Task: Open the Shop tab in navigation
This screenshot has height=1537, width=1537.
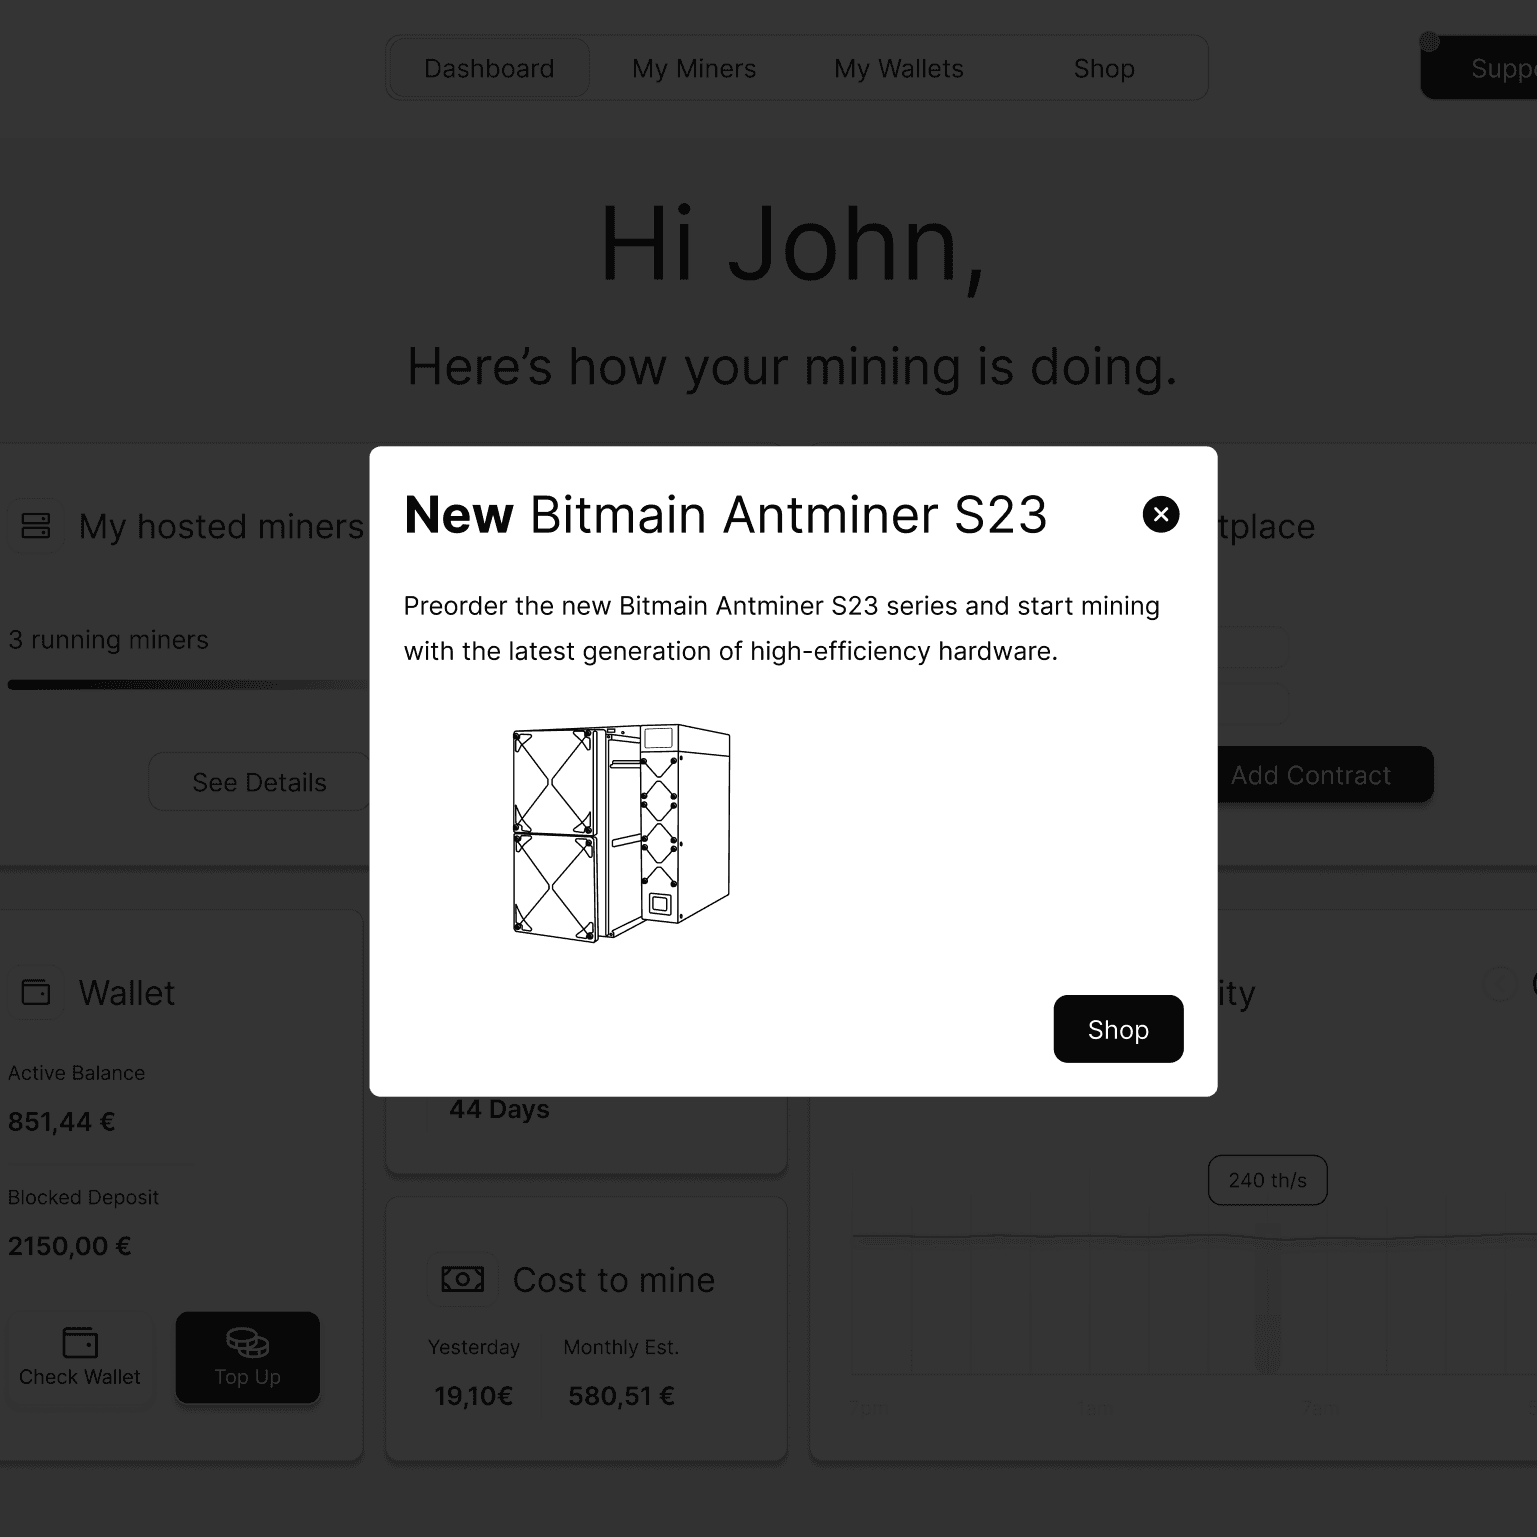Action: click(1104, 68)
